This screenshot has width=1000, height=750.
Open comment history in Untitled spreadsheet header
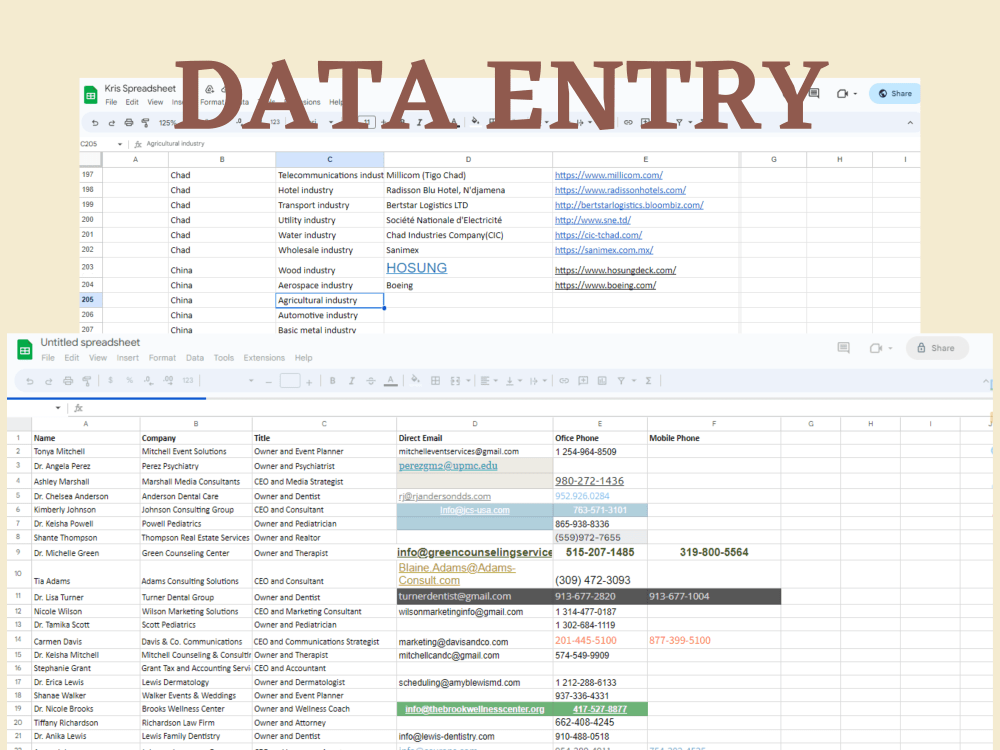coord(844,348)
